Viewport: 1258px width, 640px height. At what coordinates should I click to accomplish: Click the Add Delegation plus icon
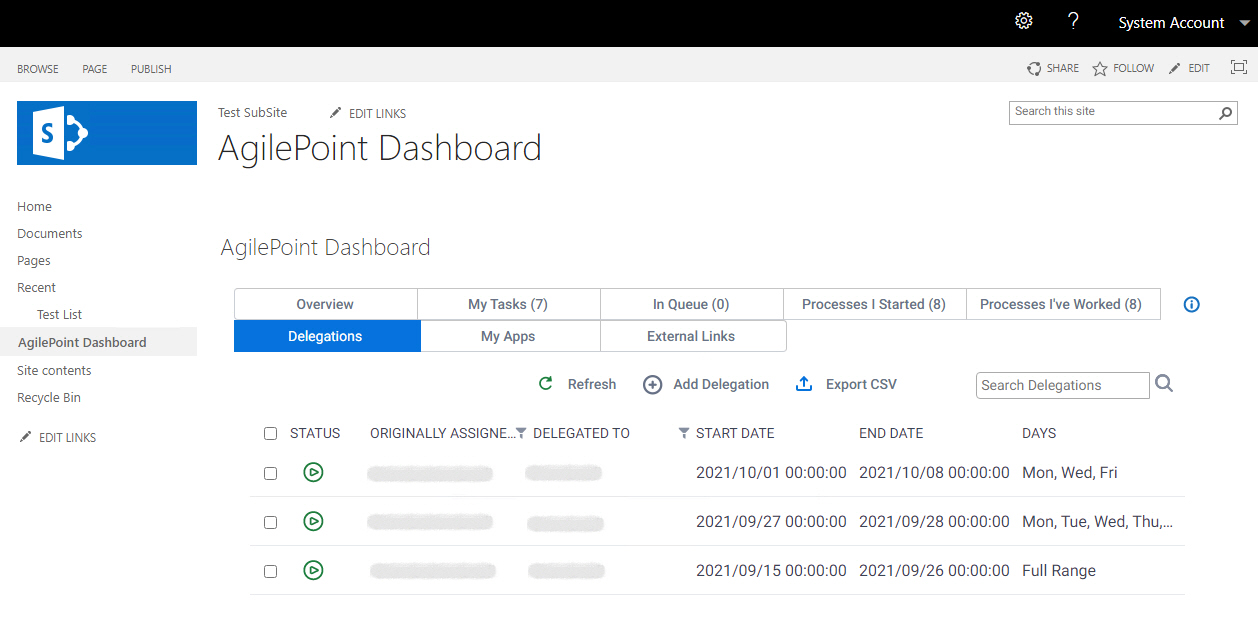(652, 384)
